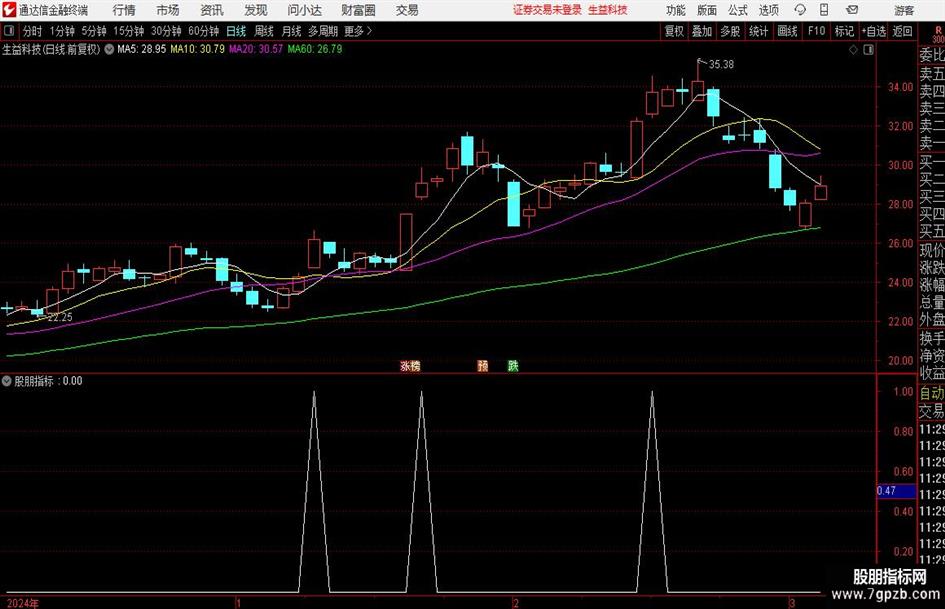Switch to the 5分钟 period
This screenshot has width=945, height=609.
point(94,31)
